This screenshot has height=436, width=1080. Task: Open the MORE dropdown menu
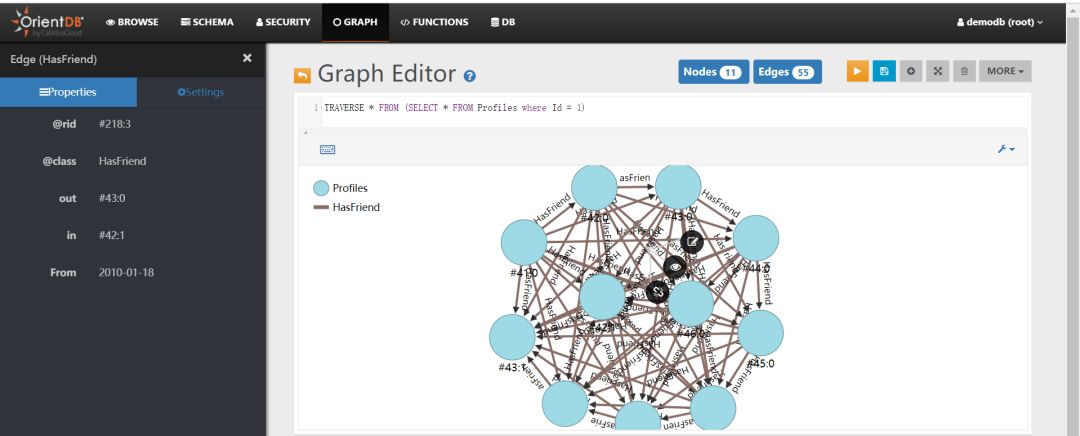pyautogui.click(x=1003, y=72)
